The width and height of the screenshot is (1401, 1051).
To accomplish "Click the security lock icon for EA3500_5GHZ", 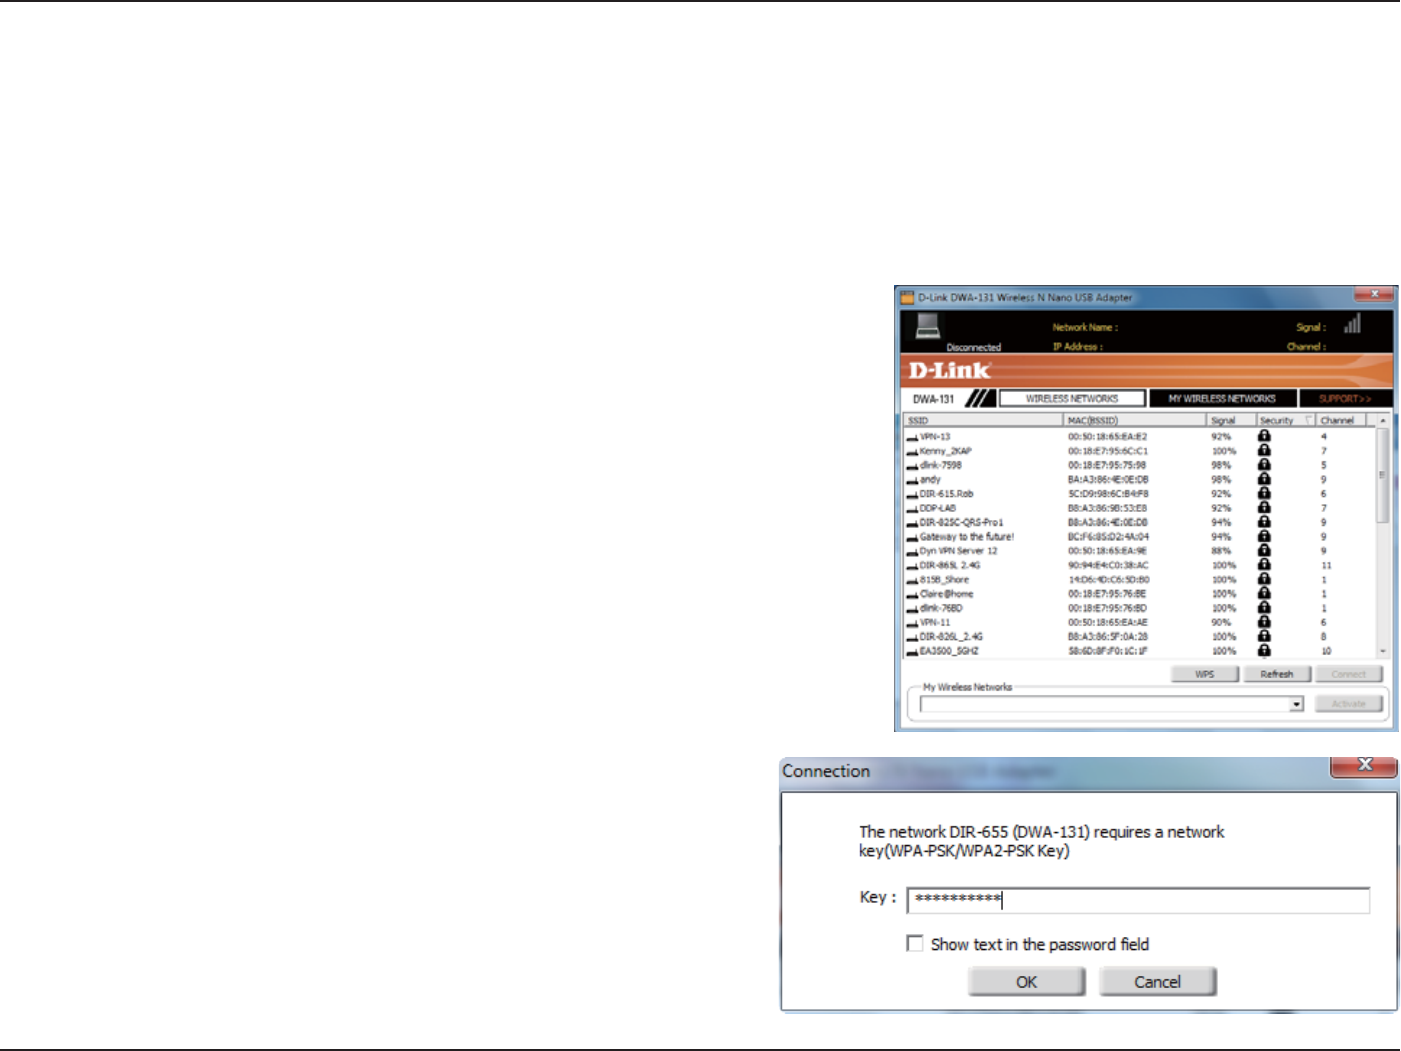I will (x=1264, y=650).
